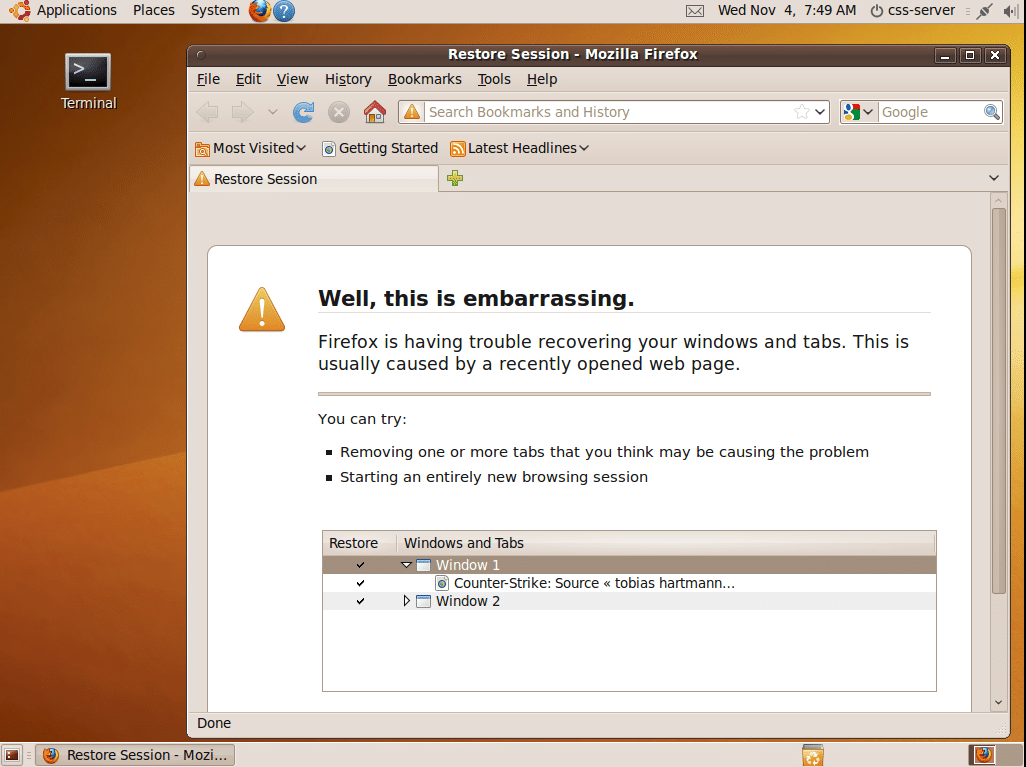Viewport: 1026px width, 767px height.
Task: Click the "Done" status bar text
Action: [x=214, y=723]
